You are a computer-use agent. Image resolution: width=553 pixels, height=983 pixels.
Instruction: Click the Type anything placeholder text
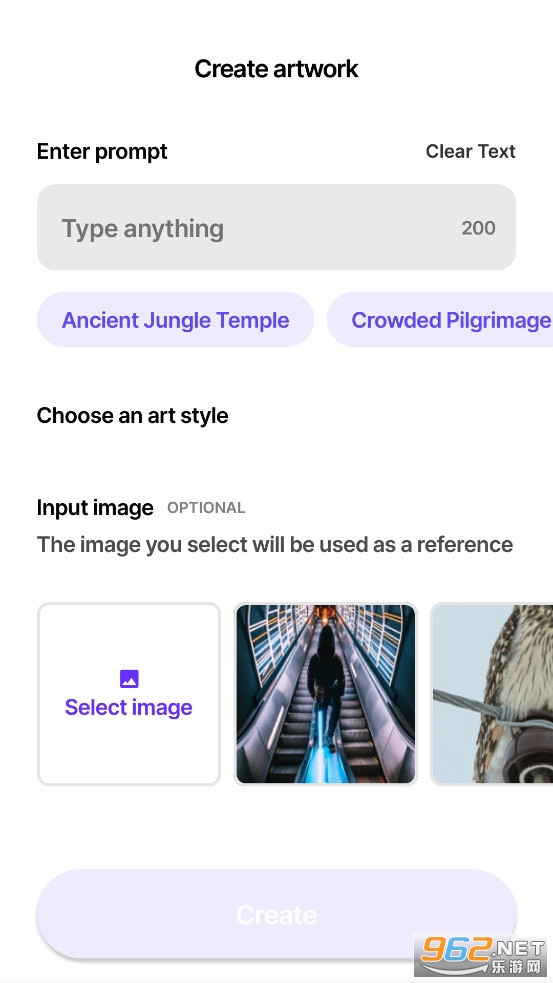click(x=142, y=229)
